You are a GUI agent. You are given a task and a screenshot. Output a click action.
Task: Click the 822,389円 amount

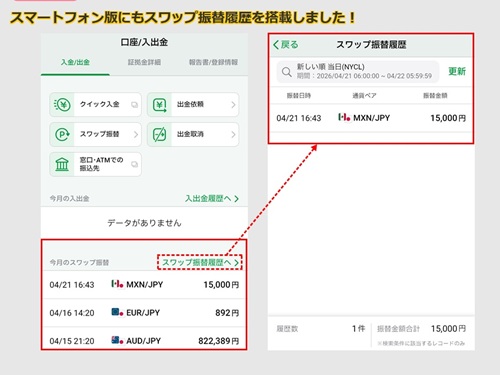point(219,341)
